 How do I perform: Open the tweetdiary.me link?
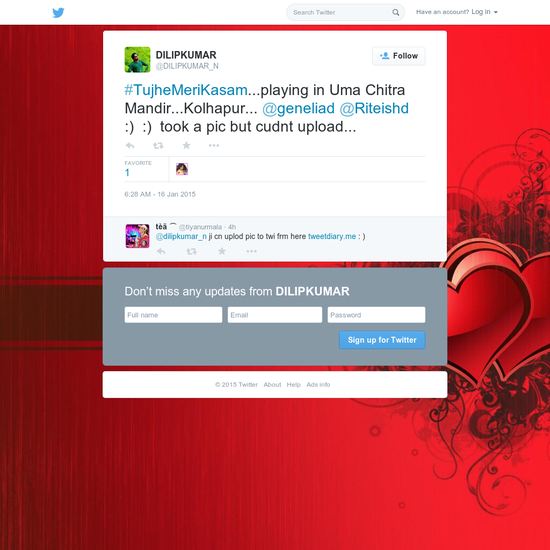point(332,236)
